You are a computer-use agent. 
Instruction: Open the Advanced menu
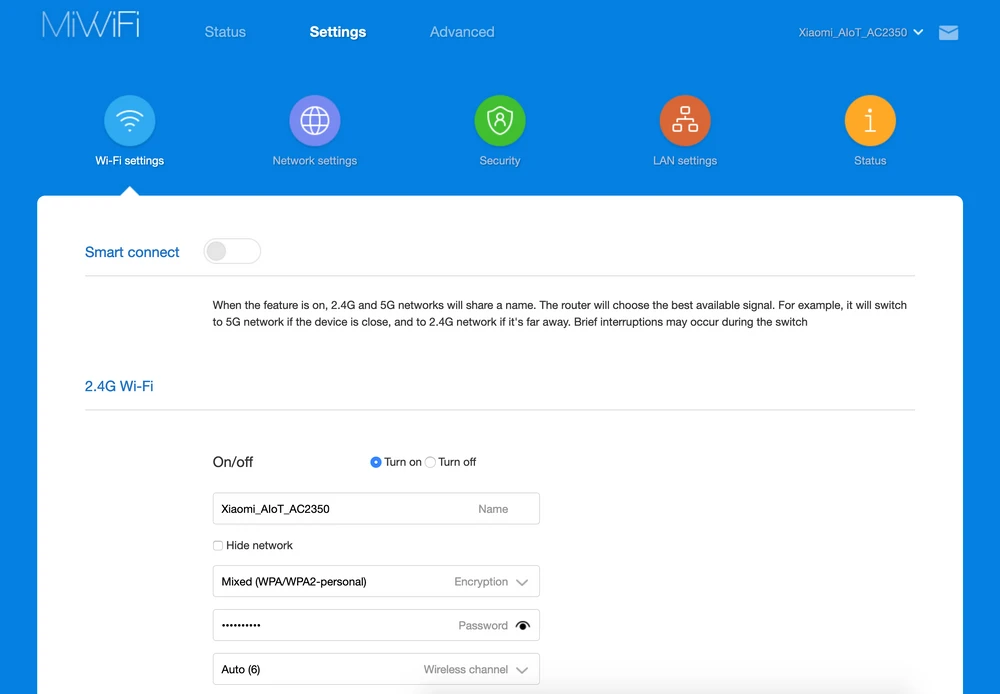(x=461, y=31)
